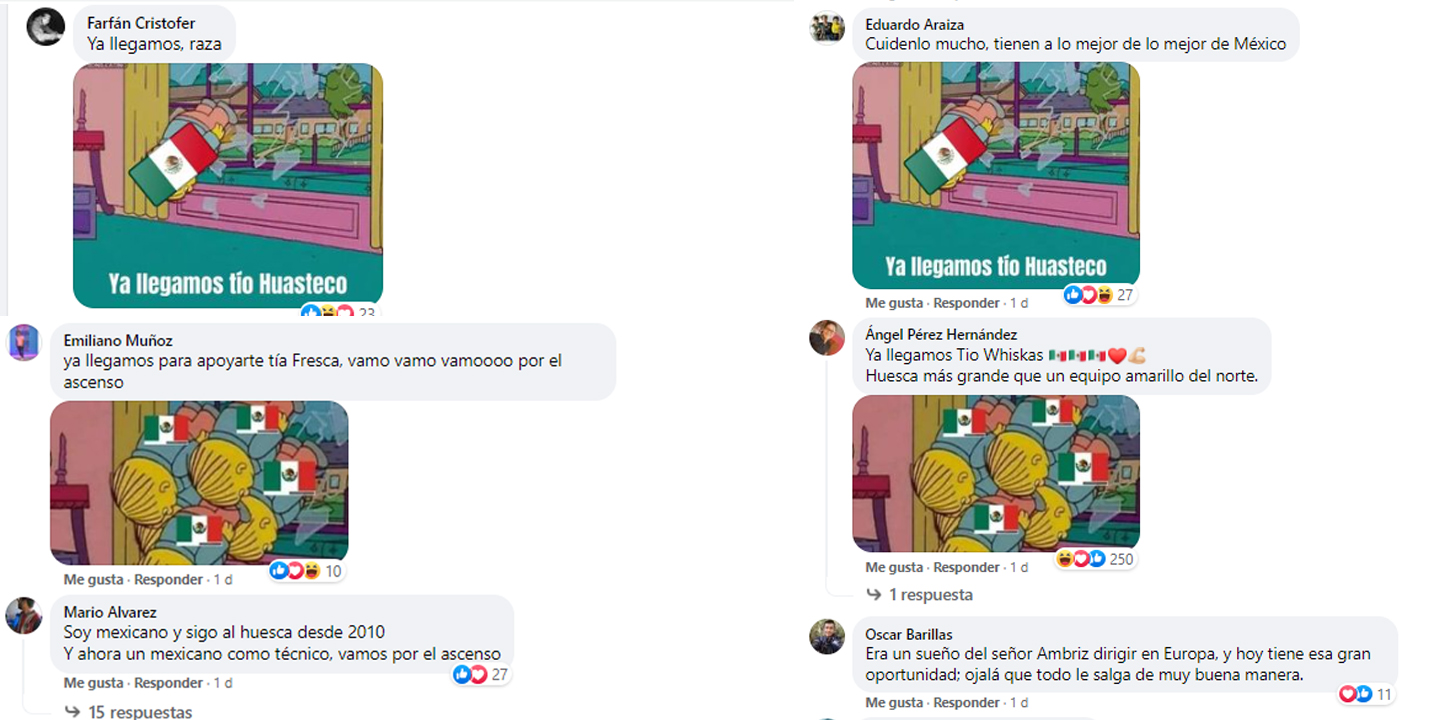Expand the 15 respuestas thread

[x=129, y=712]
